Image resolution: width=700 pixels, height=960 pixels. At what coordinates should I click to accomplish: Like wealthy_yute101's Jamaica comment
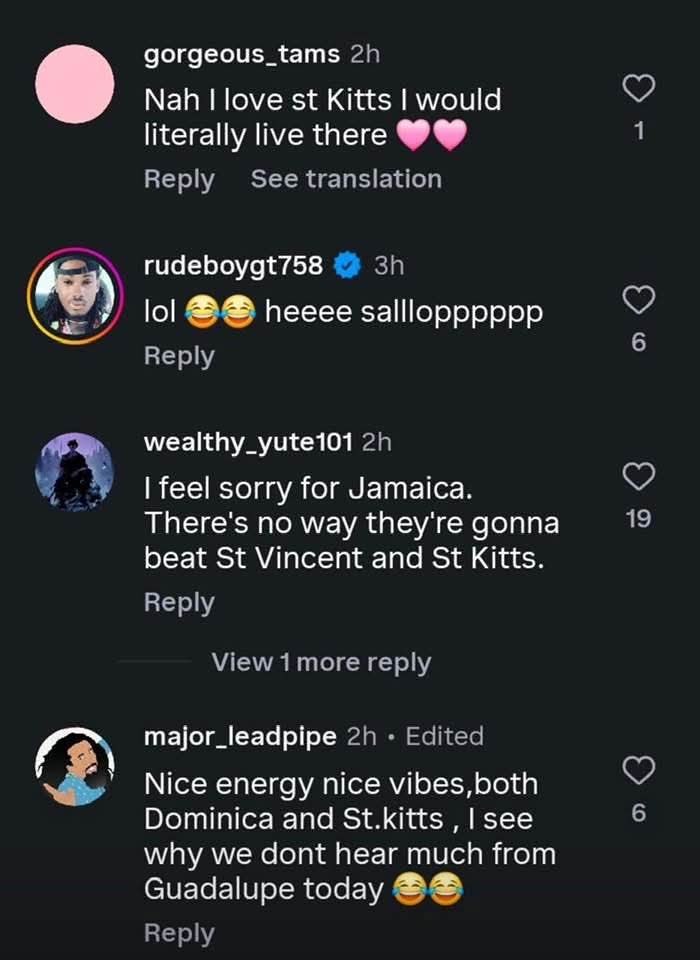tap(639, 476)
